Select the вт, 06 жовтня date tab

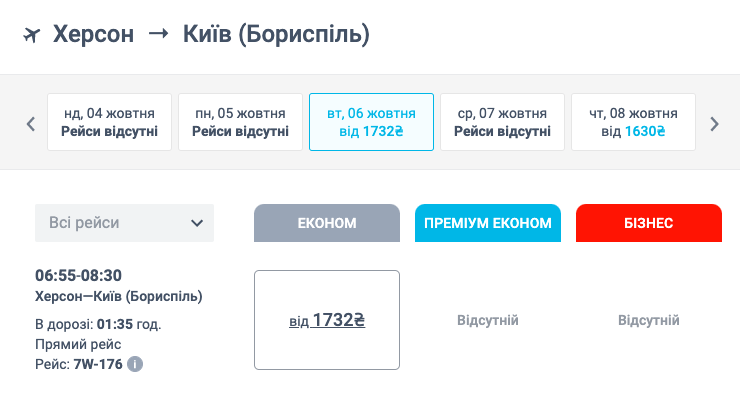pyautogui.click(x=371, y=122)
